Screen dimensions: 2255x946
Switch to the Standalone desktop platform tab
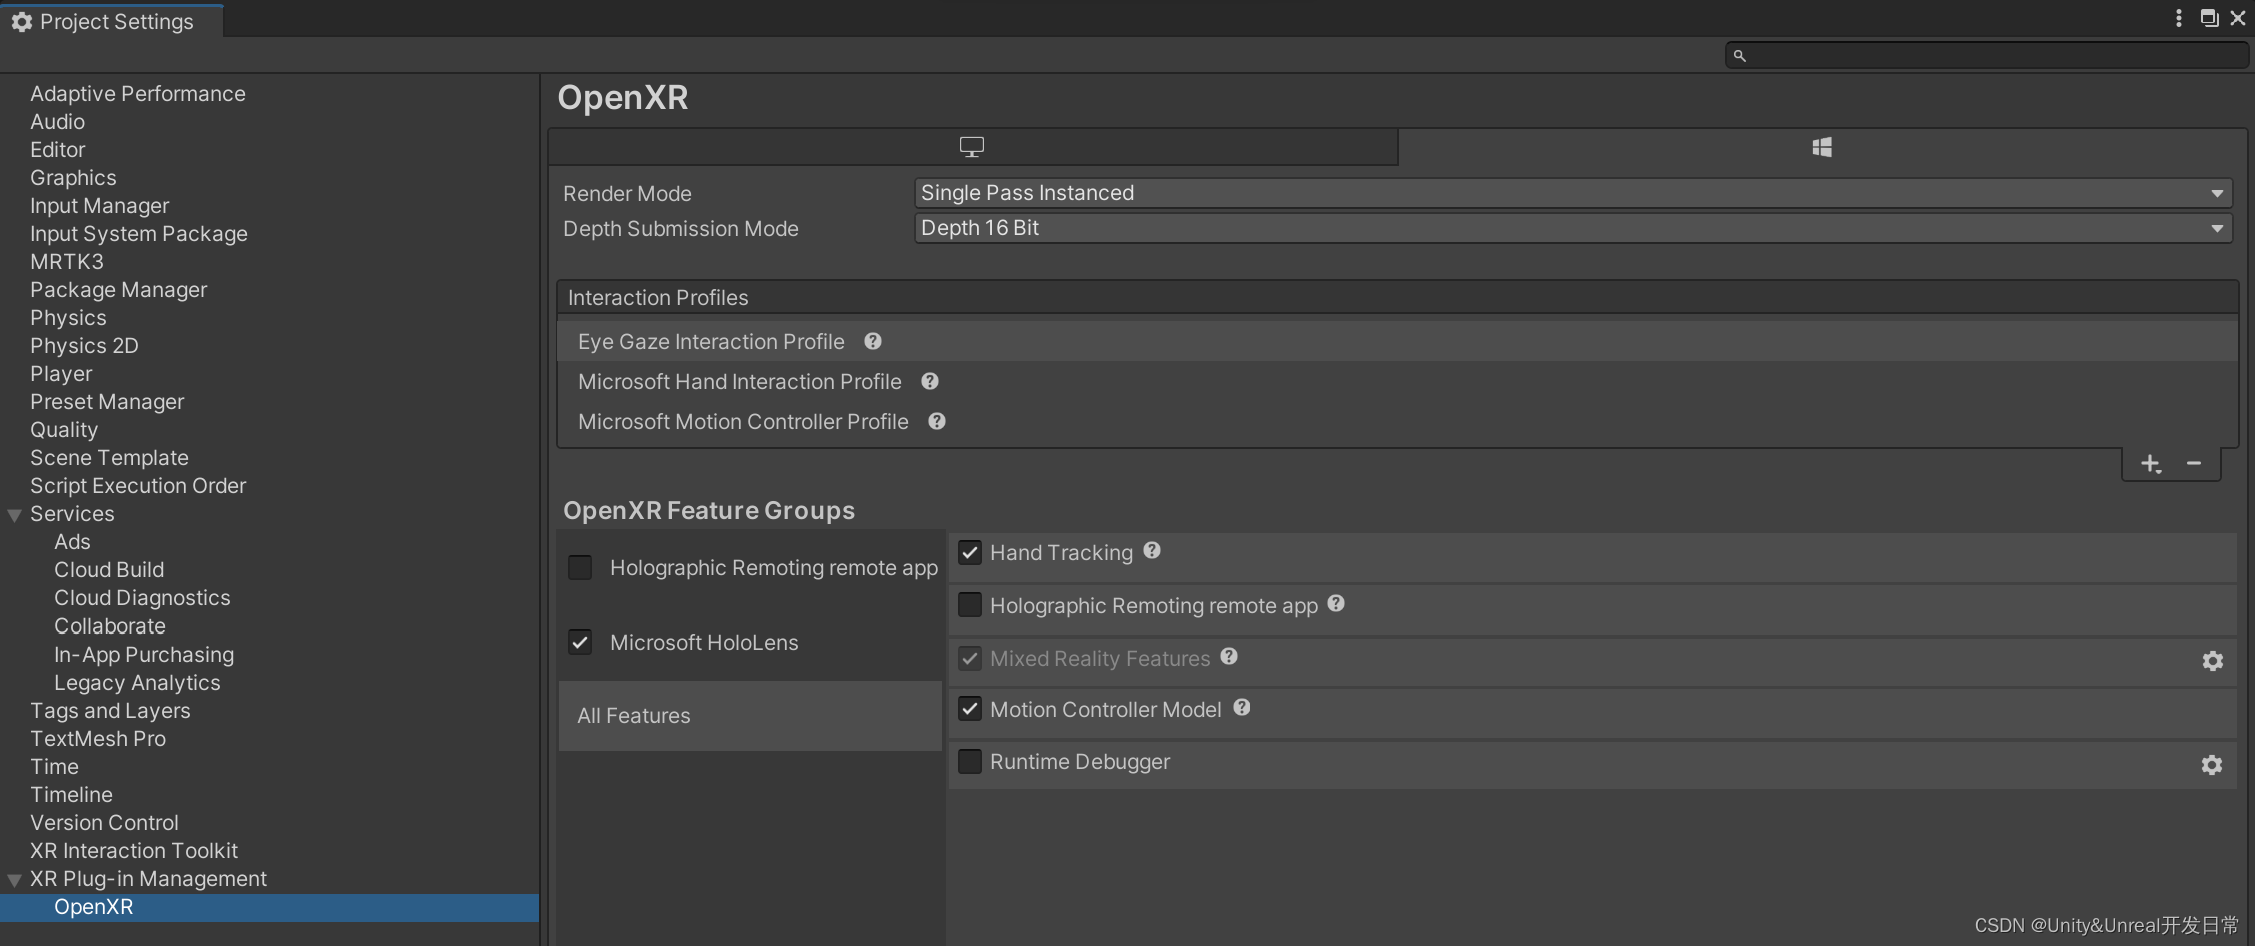click(x=972, y=147)
